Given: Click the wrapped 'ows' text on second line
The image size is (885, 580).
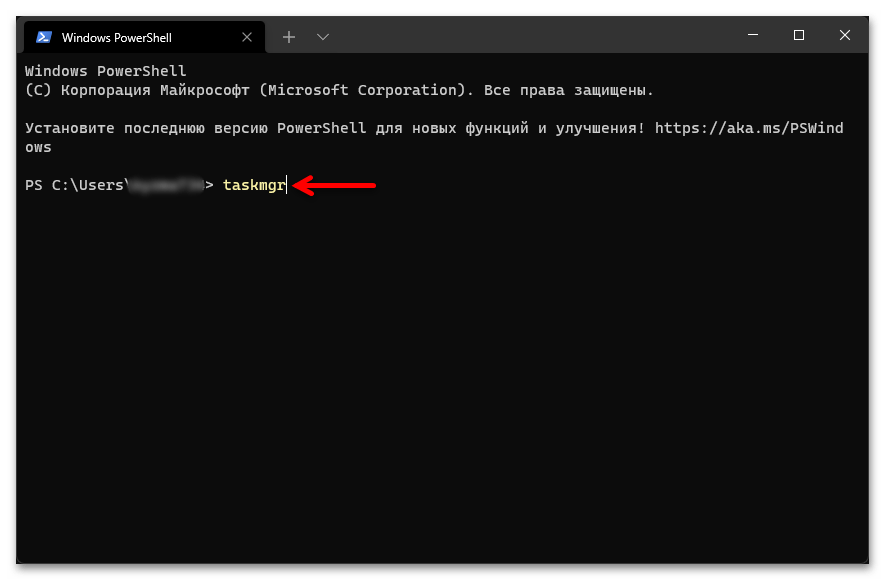Looking at the screenshot, I should click(x=38, y=147).
